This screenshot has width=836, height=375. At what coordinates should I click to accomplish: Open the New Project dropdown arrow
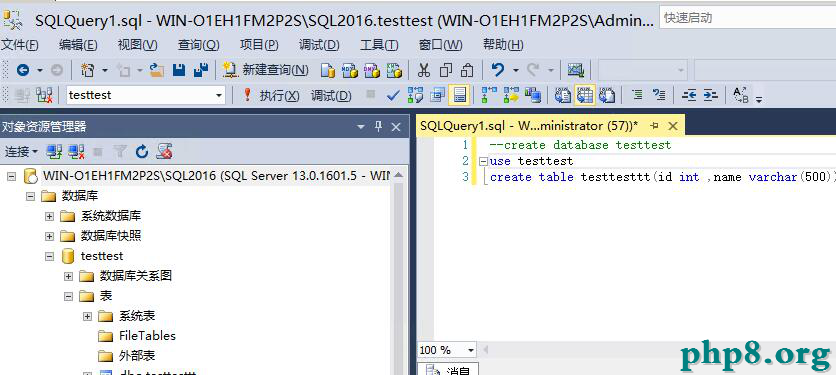point(104,70)
